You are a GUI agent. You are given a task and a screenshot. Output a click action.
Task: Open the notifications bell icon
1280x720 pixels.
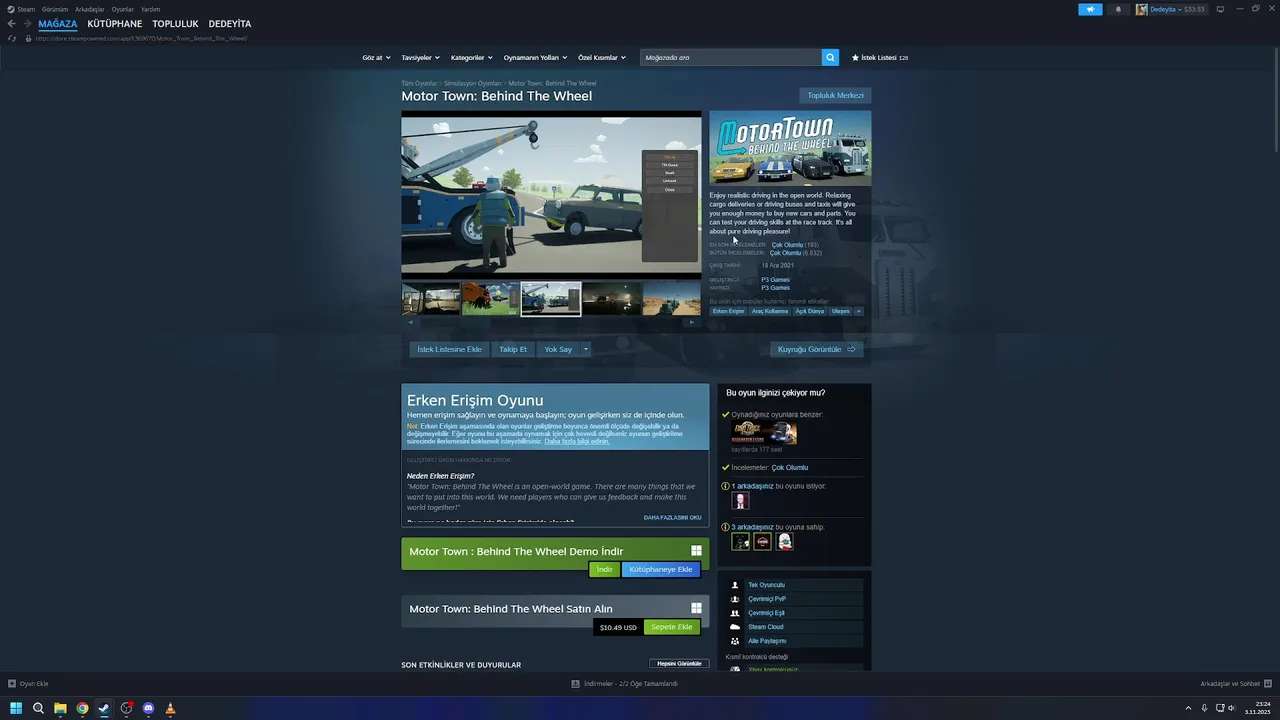[1118, 9]
